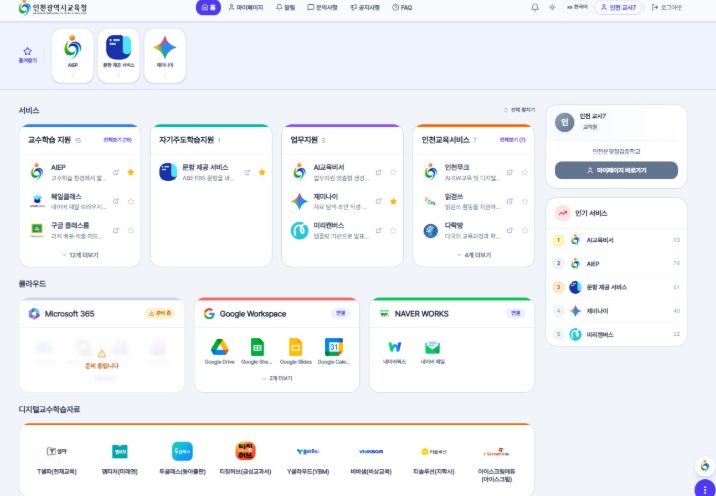716x496 pixels.
Task: Unfavorite AIEP with its yellow star
Action: pyautogui.click(x=131, y=172)
